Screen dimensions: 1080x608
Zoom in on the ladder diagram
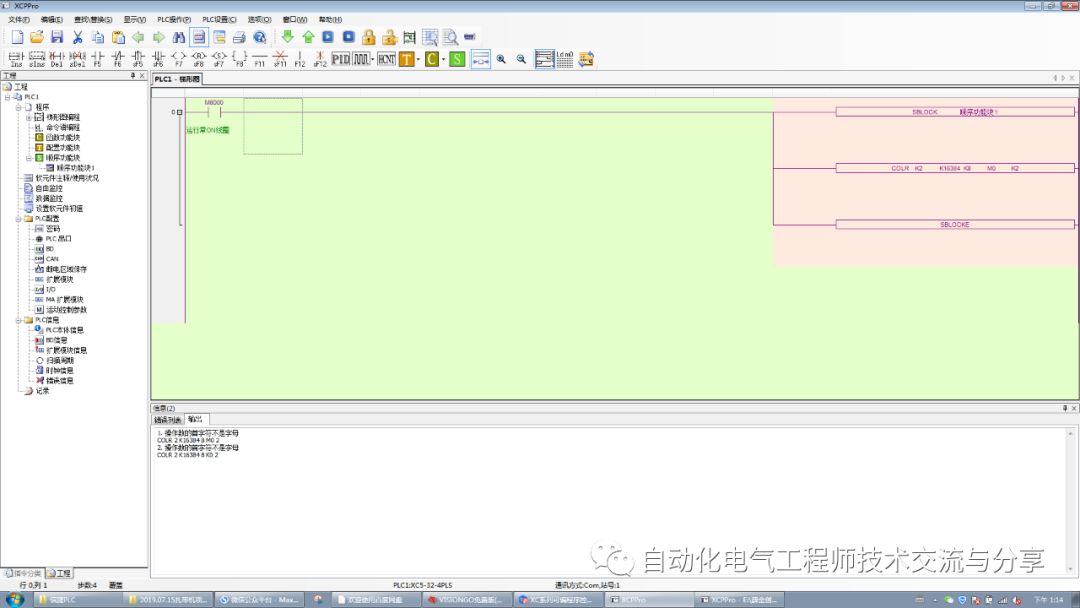click(501, 58)
